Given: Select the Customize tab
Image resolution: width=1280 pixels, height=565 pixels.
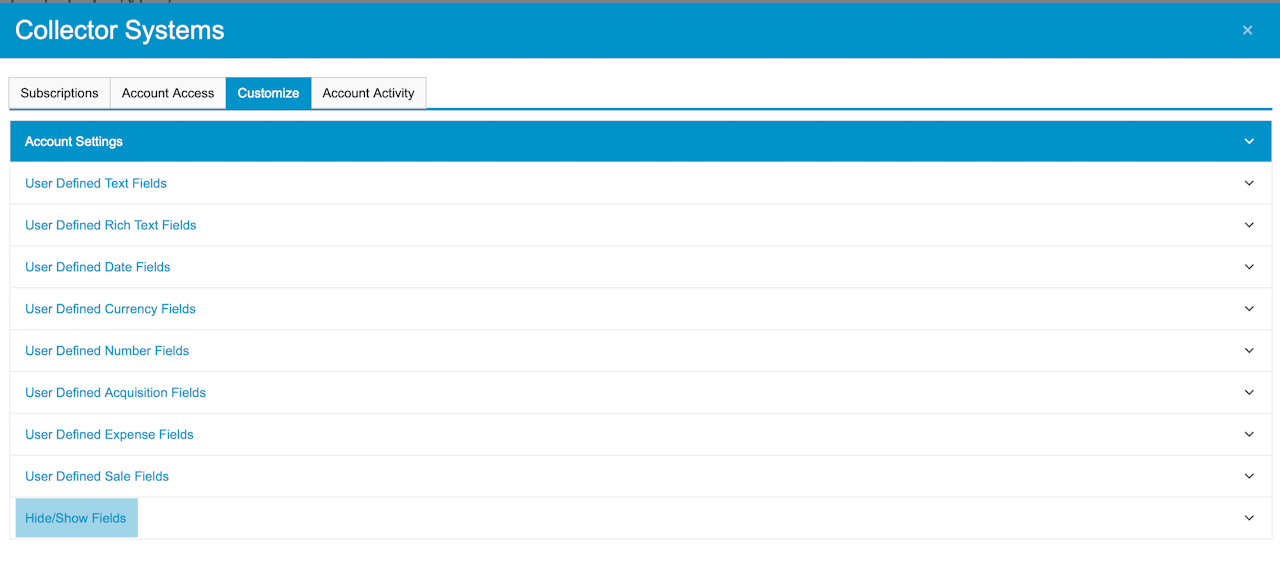Looking at the screenshot, I should (x=268, y=93).
